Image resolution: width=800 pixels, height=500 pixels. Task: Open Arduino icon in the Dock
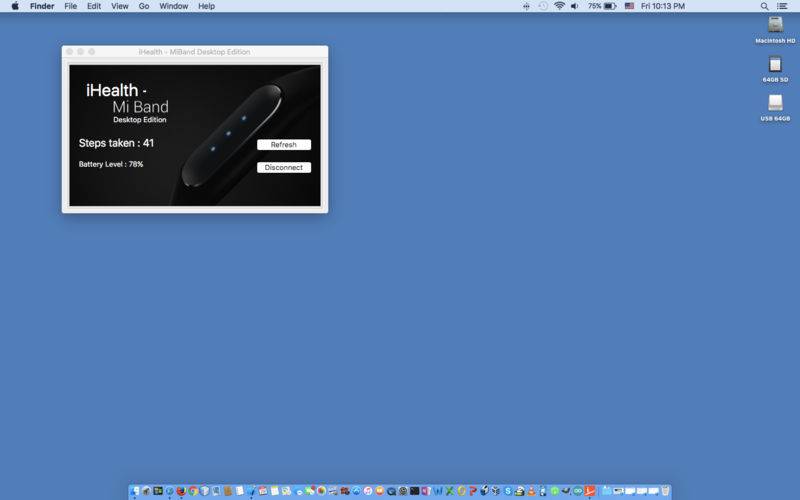[x=578, y=491]
